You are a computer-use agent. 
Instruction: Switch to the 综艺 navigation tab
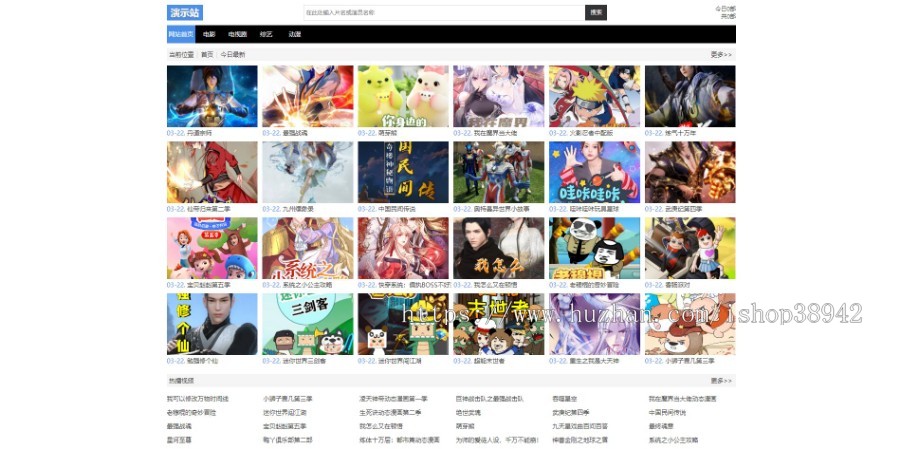tap(266, 34)
